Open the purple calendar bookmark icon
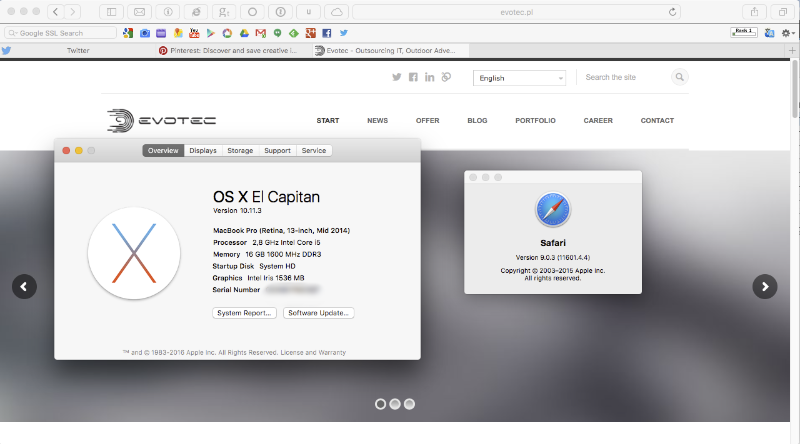Image resolution: width=800 pixels, height=444 pixels. pyautogui.click(x=161, y=33)
